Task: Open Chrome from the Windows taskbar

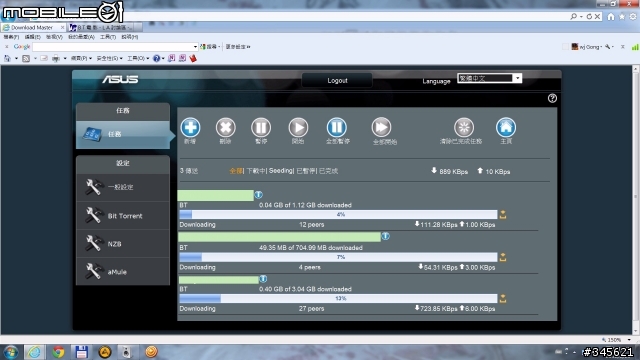Action: 58,352
